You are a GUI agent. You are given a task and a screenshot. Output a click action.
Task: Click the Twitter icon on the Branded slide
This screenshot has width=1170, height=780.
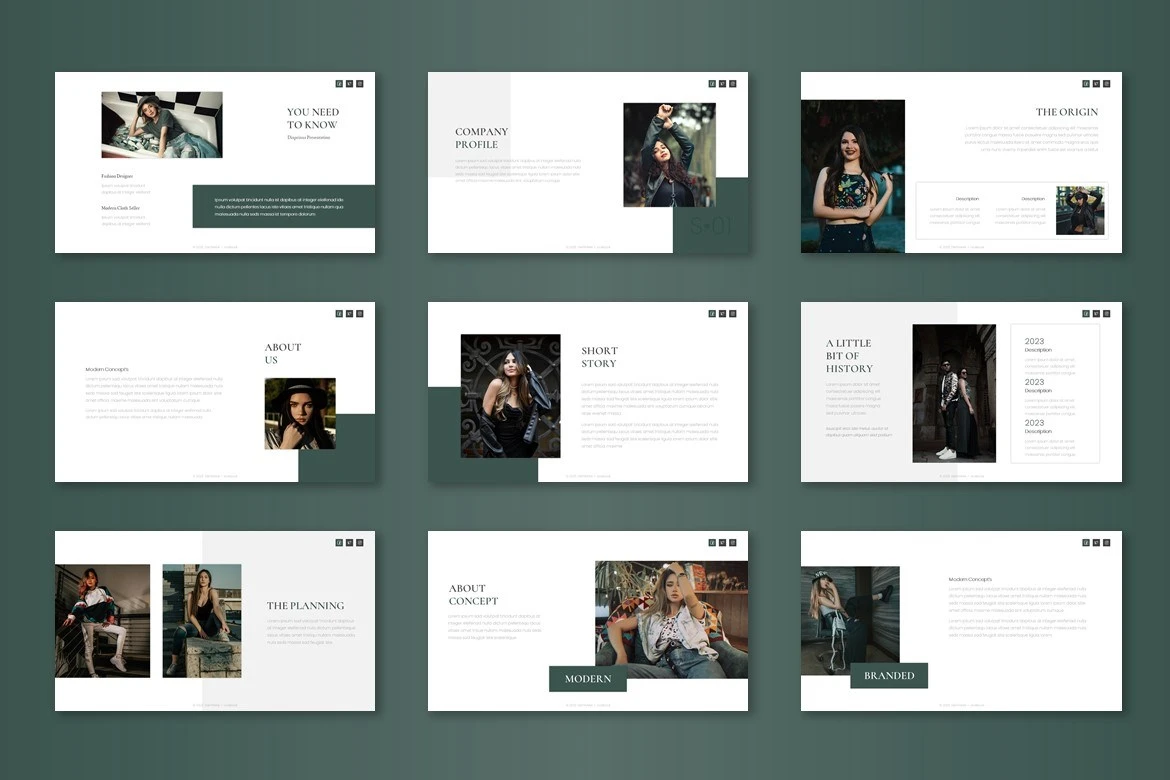1096,543
